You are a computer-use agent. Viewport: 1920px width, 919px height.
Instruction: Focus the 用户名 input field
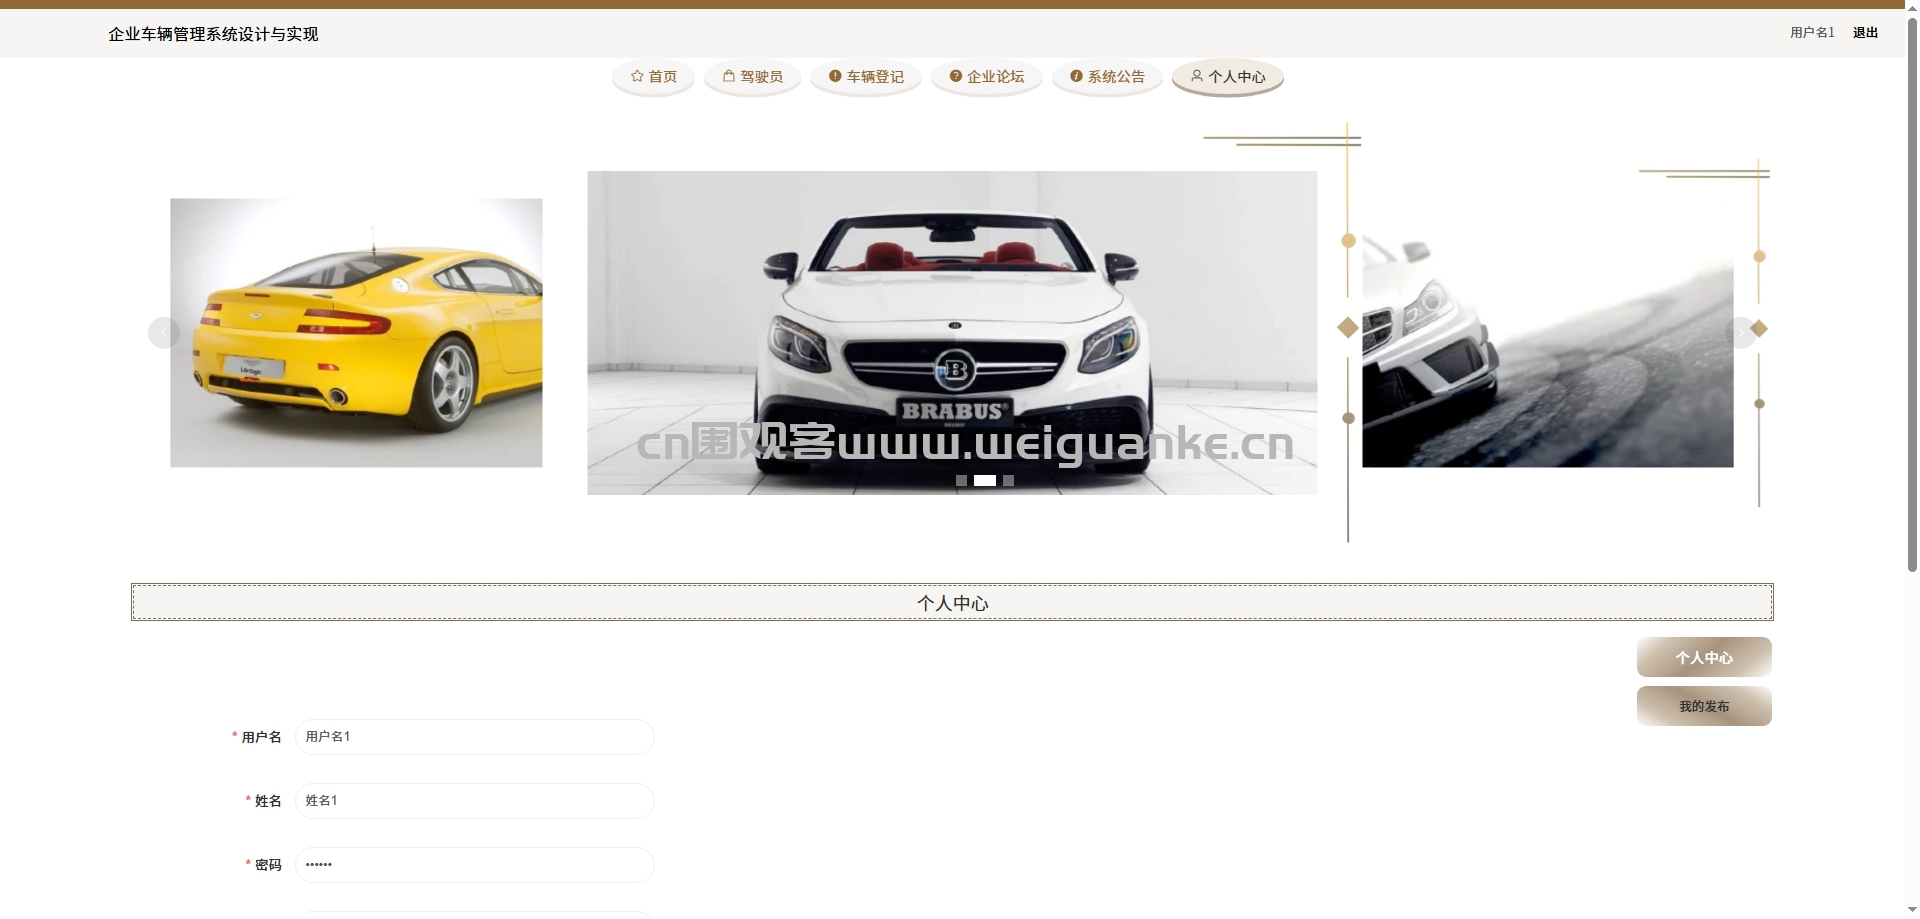tap(475, 737)
